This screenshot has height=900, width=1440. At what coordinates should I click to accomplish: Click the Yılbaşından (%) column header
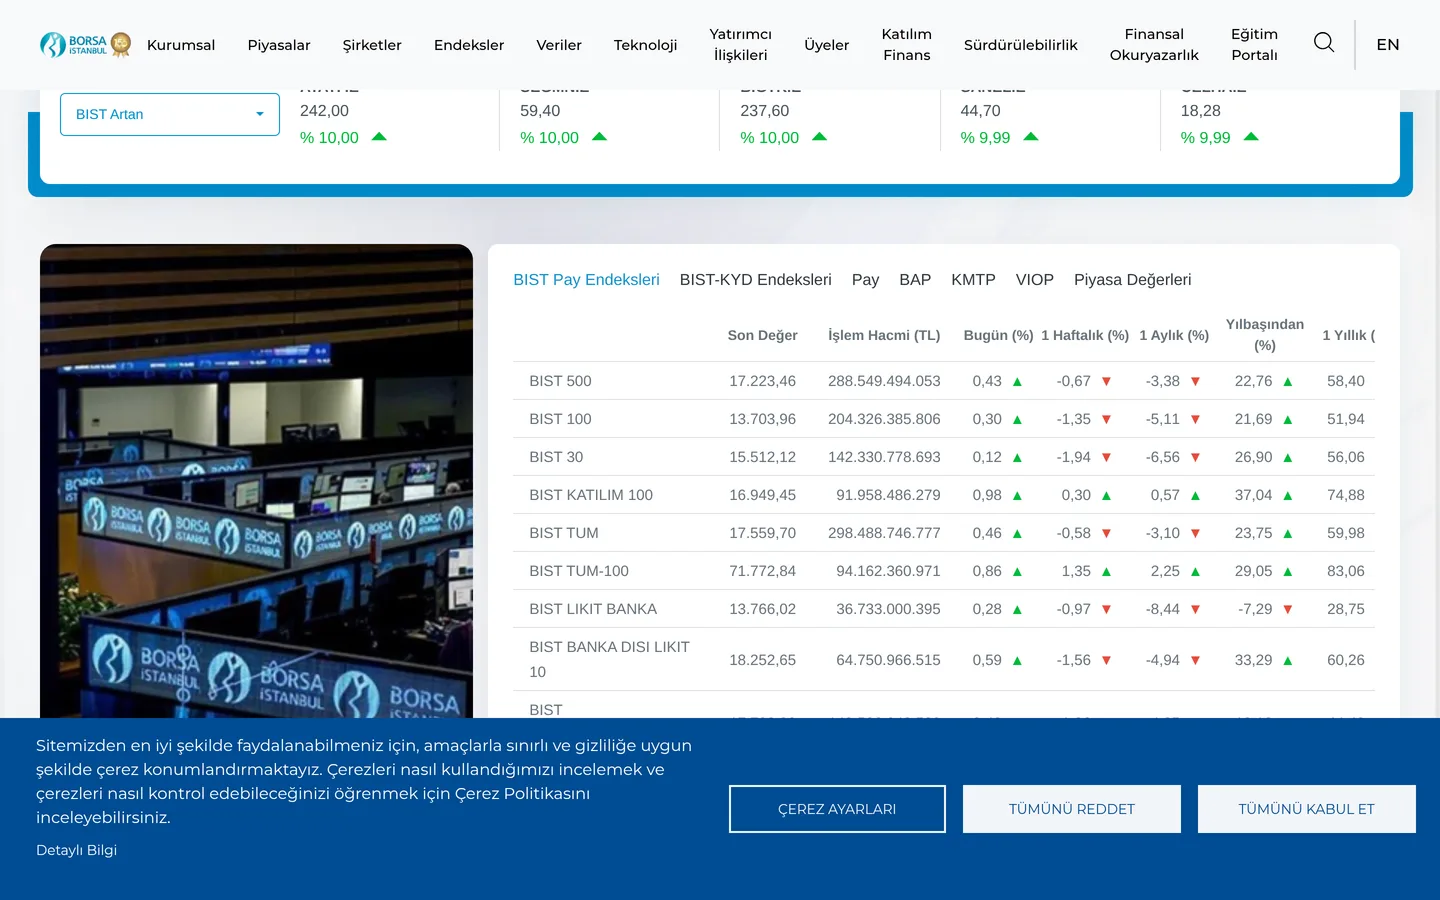[1265, 335]
